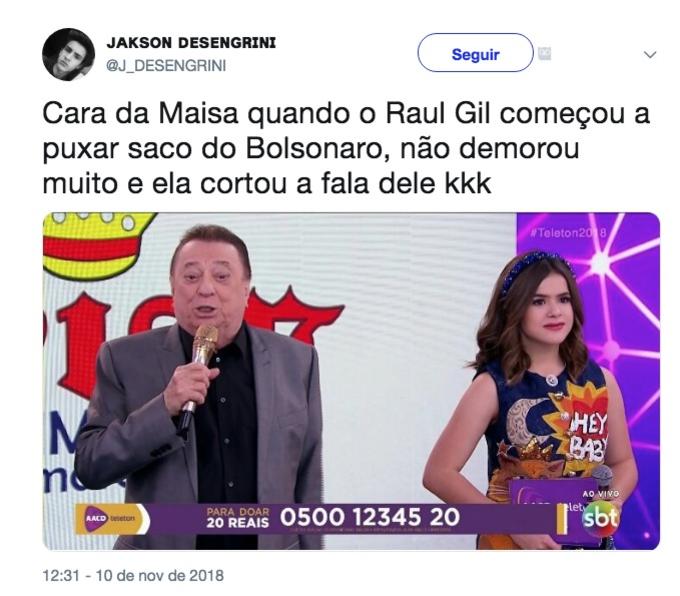The width and height of the screenshot is (680, 596).
Task: Click the AACD Teleton logo badge
Action: click(x=112, y=518)
